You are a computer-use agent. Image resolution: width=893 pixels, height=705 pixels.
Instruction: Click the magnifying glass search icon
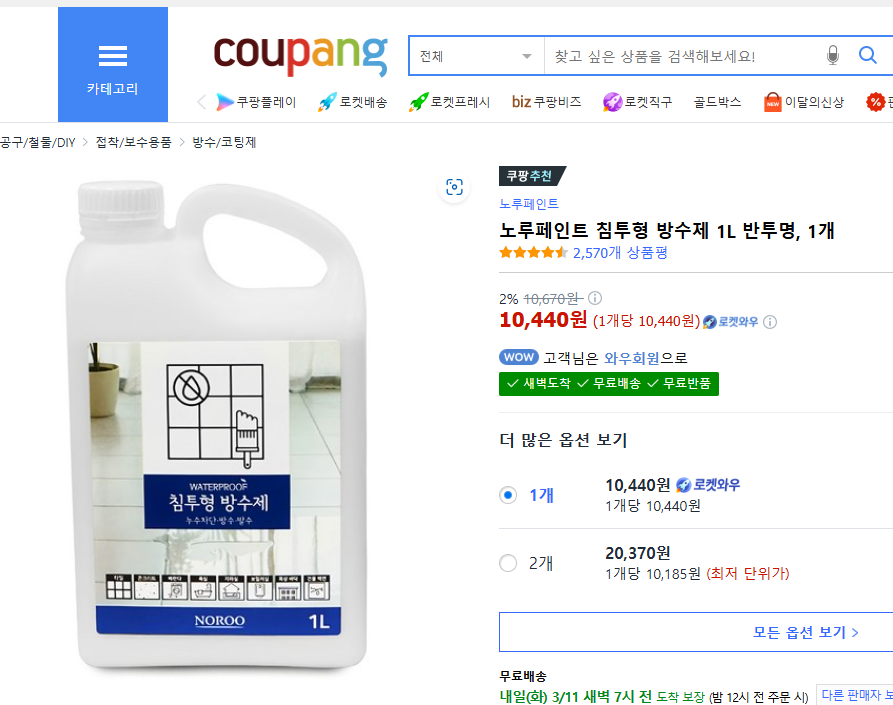point(868,56)
